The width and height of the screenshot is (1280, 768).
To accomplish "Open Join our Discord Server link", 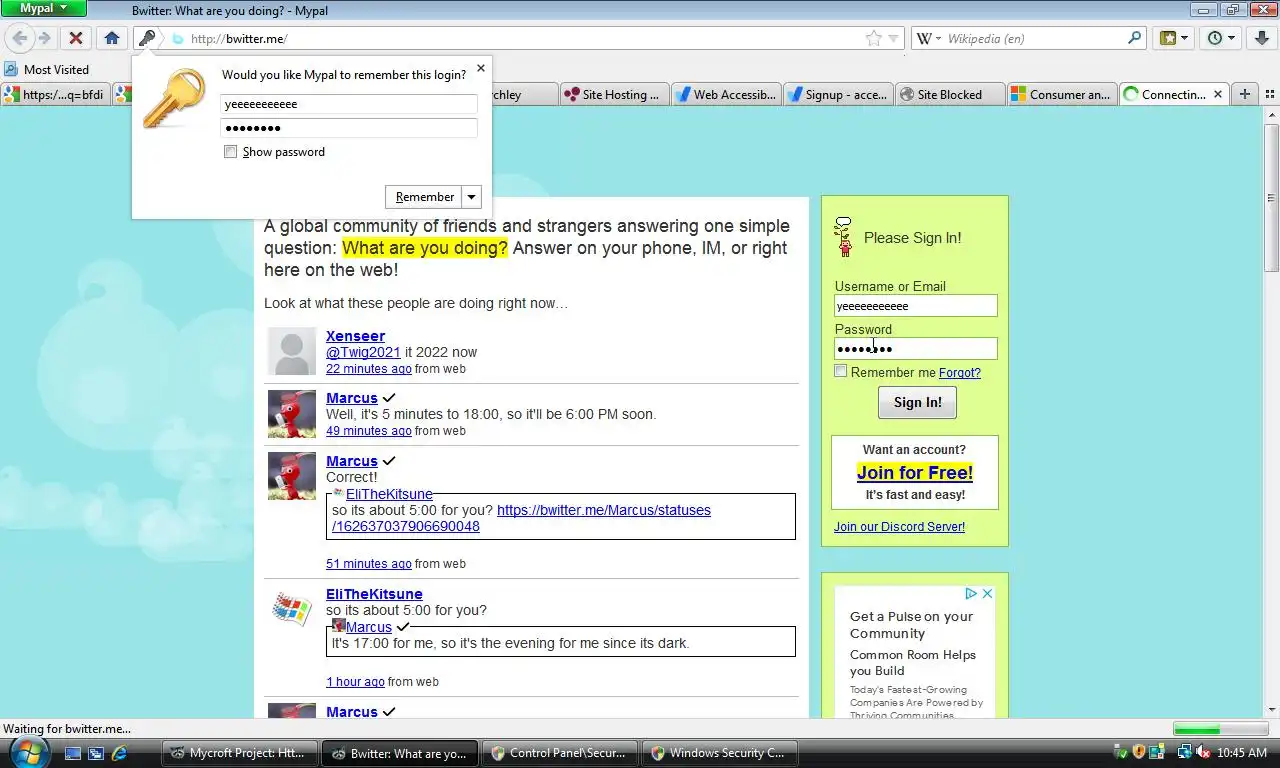I will coord(899,527).
